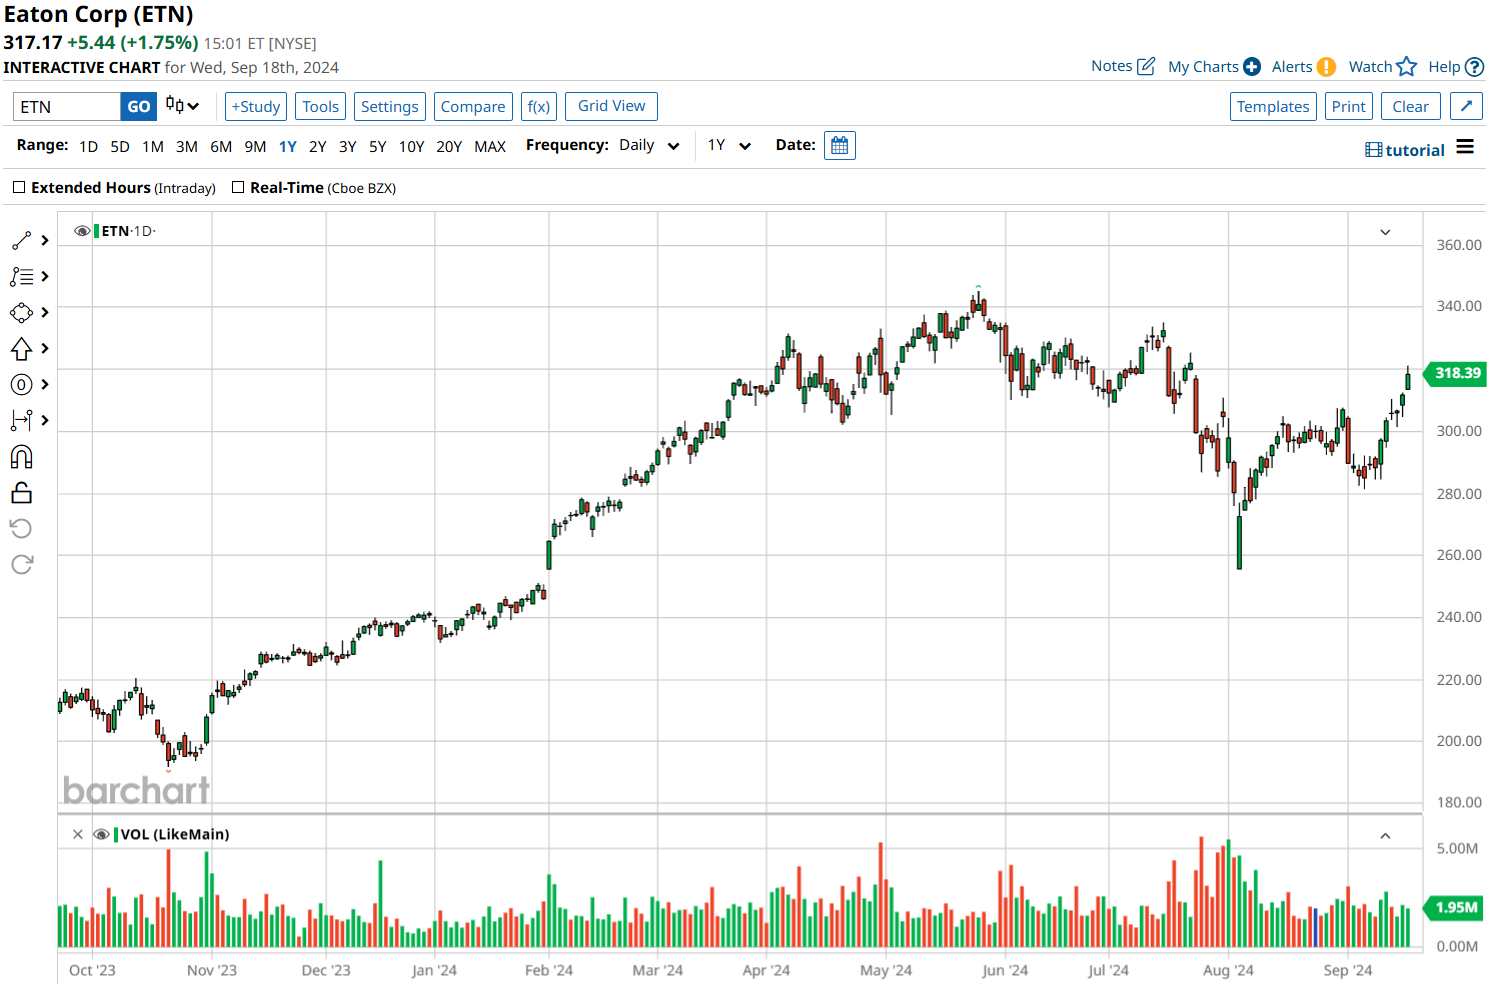Open the Frequency Daily dropdown
The image size is (1496, 986).
click(x=649, y=146)
